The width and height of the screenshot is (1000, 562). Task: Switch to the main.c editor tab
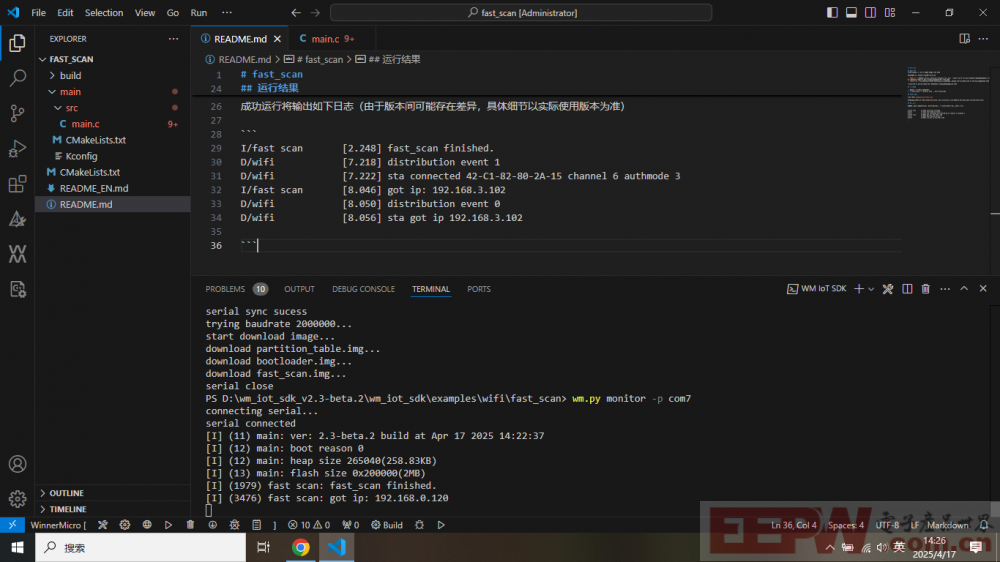(327, 39)
